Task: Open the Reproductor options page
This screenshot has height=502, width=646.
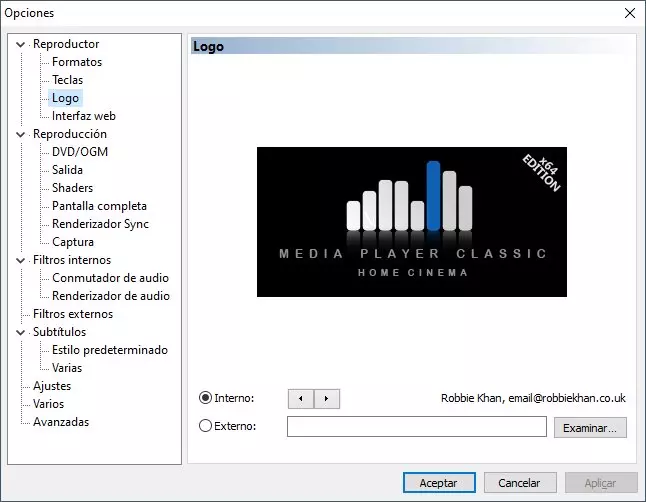Action: coord(66,44)
